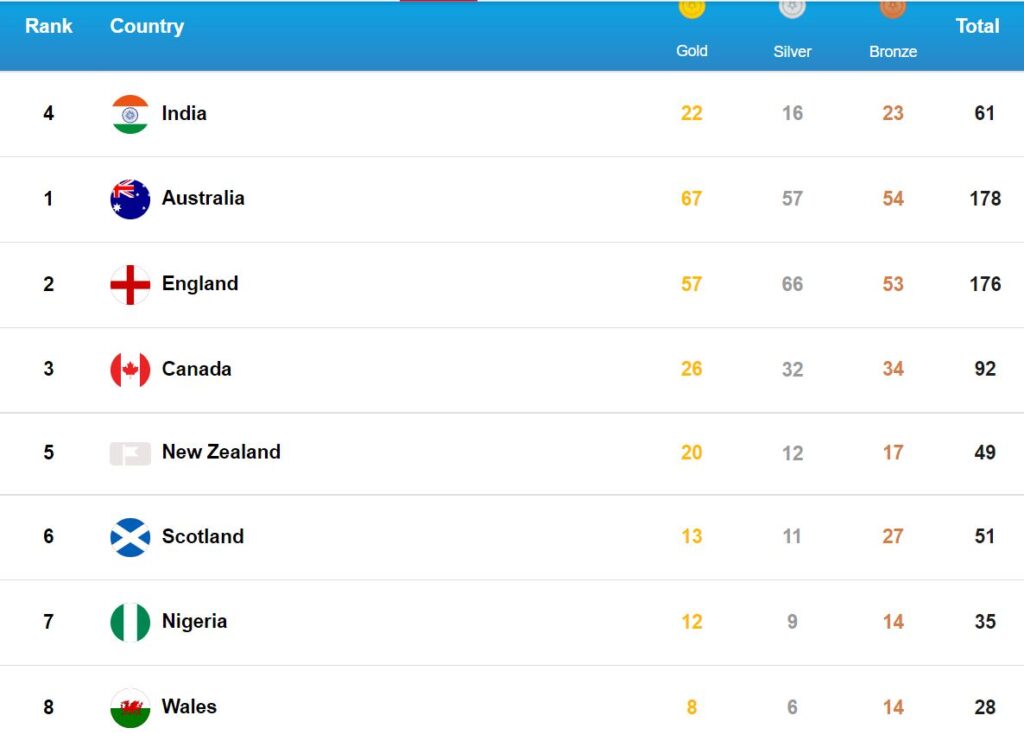The width and height of the screenshot is (1024, 747).
Task: Select England's total of 176
Action: (985, 284)
